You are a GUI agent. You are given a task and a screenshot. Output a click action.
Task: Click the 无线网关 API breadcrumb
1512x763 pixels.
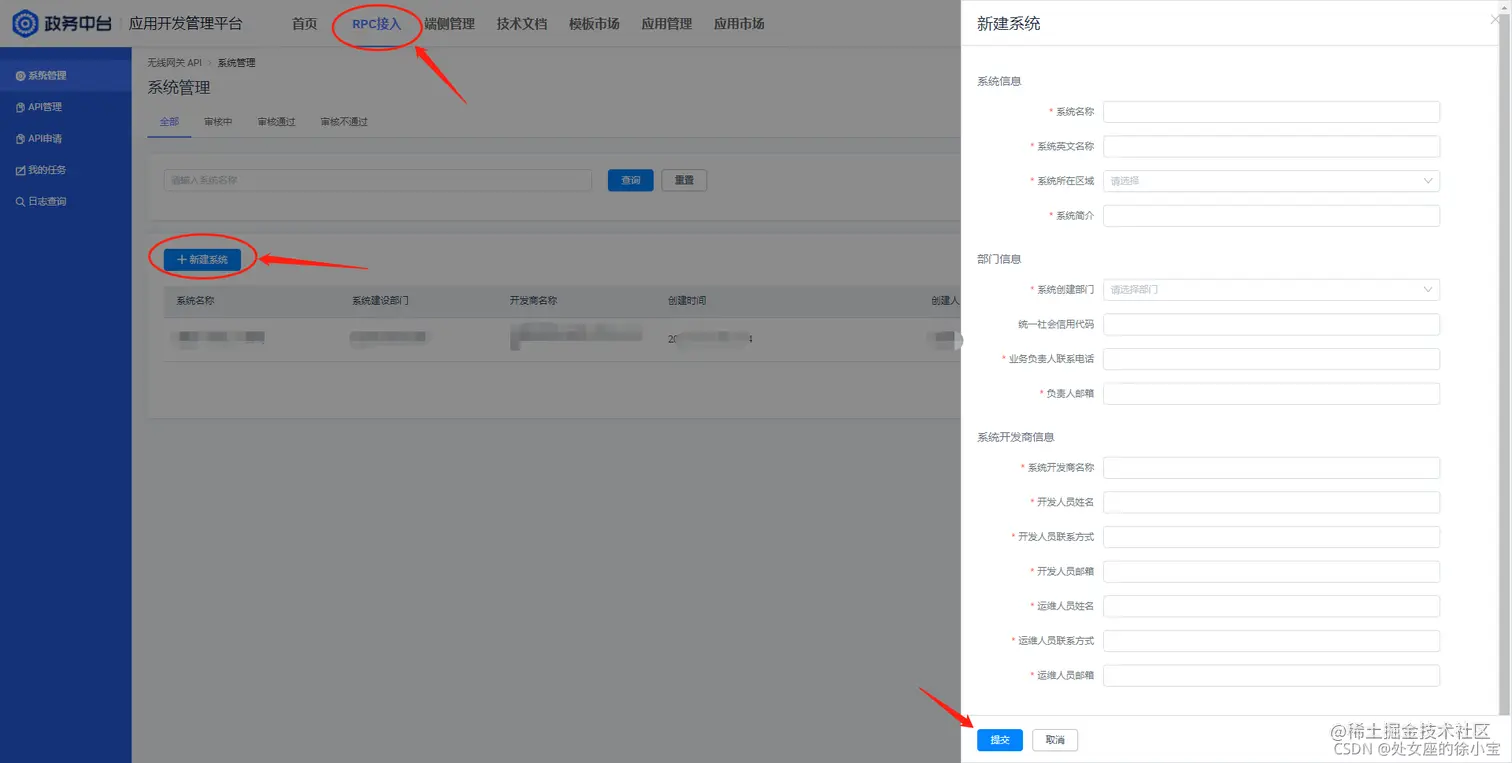175,63
